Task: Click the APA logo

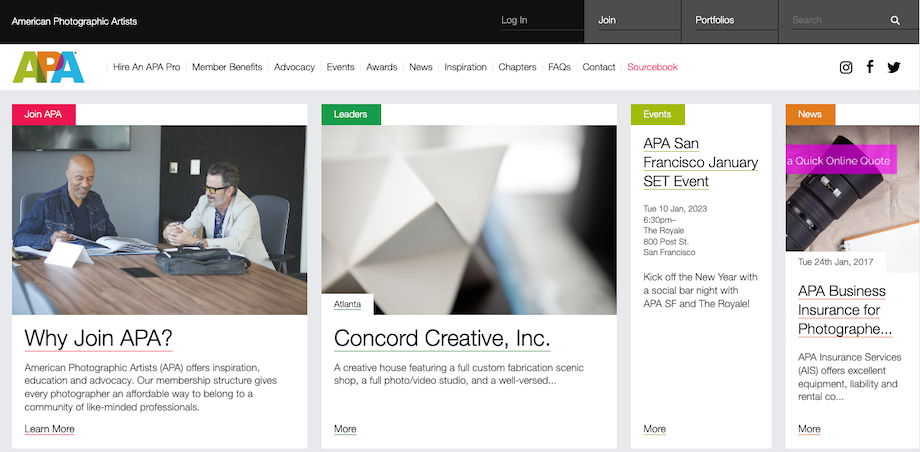Action: click(x=49, y=67)
